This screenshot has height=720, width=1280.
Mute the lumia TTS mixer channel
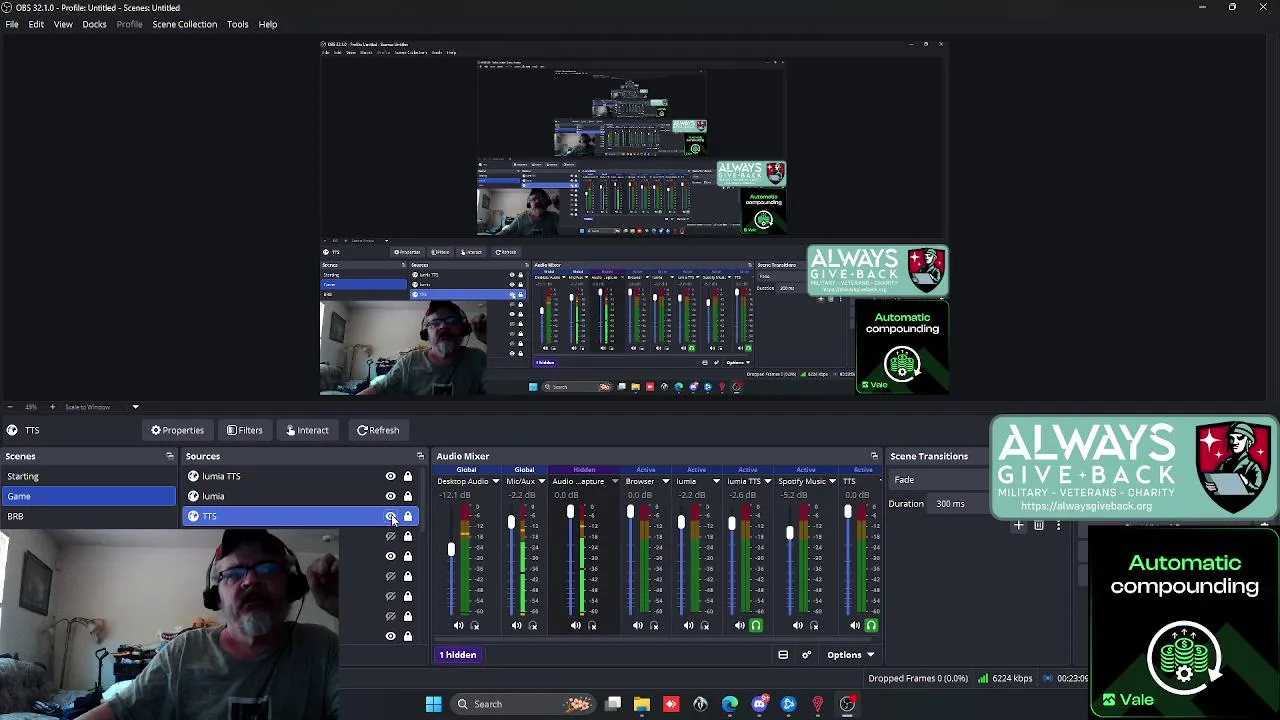click(739, 626)
